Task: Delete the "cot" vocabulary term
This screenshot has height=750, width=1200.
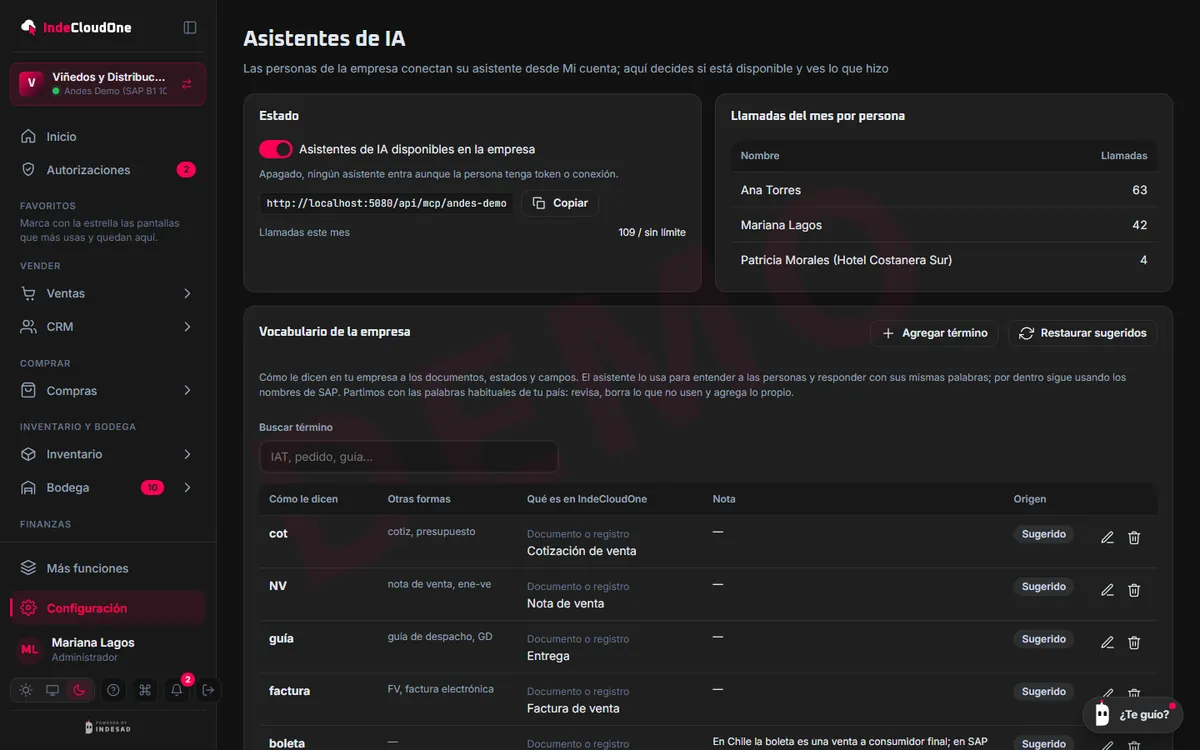Action: 1134,538
